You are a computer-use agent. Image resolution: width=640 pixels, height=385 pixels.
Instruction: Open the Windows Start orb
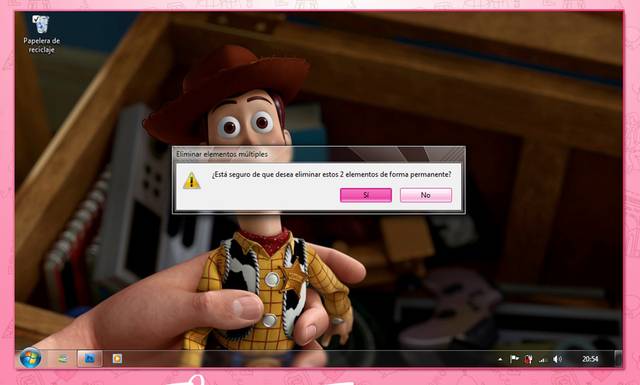tap(30, 358)
